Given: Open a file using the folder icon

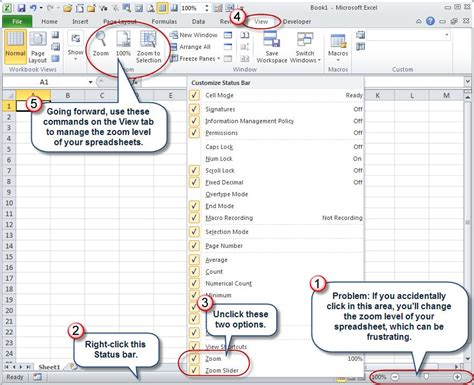Looking at the screenshot, I should pos(68,8).
